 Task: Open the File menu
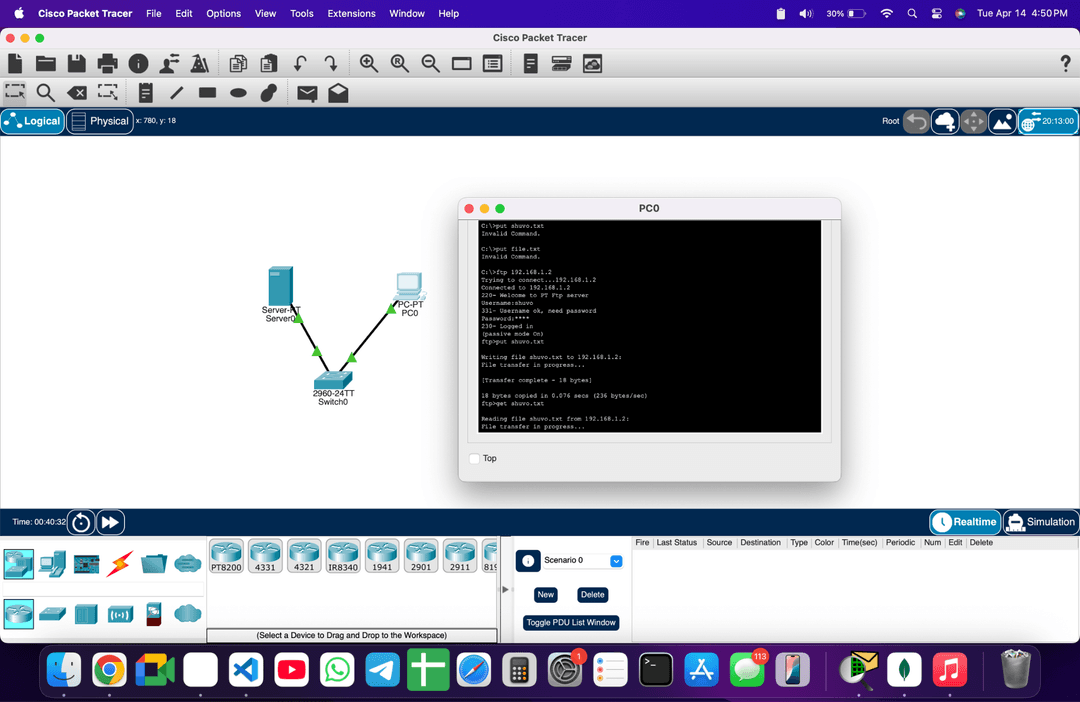pyautogui.click(x=154, y=13)
